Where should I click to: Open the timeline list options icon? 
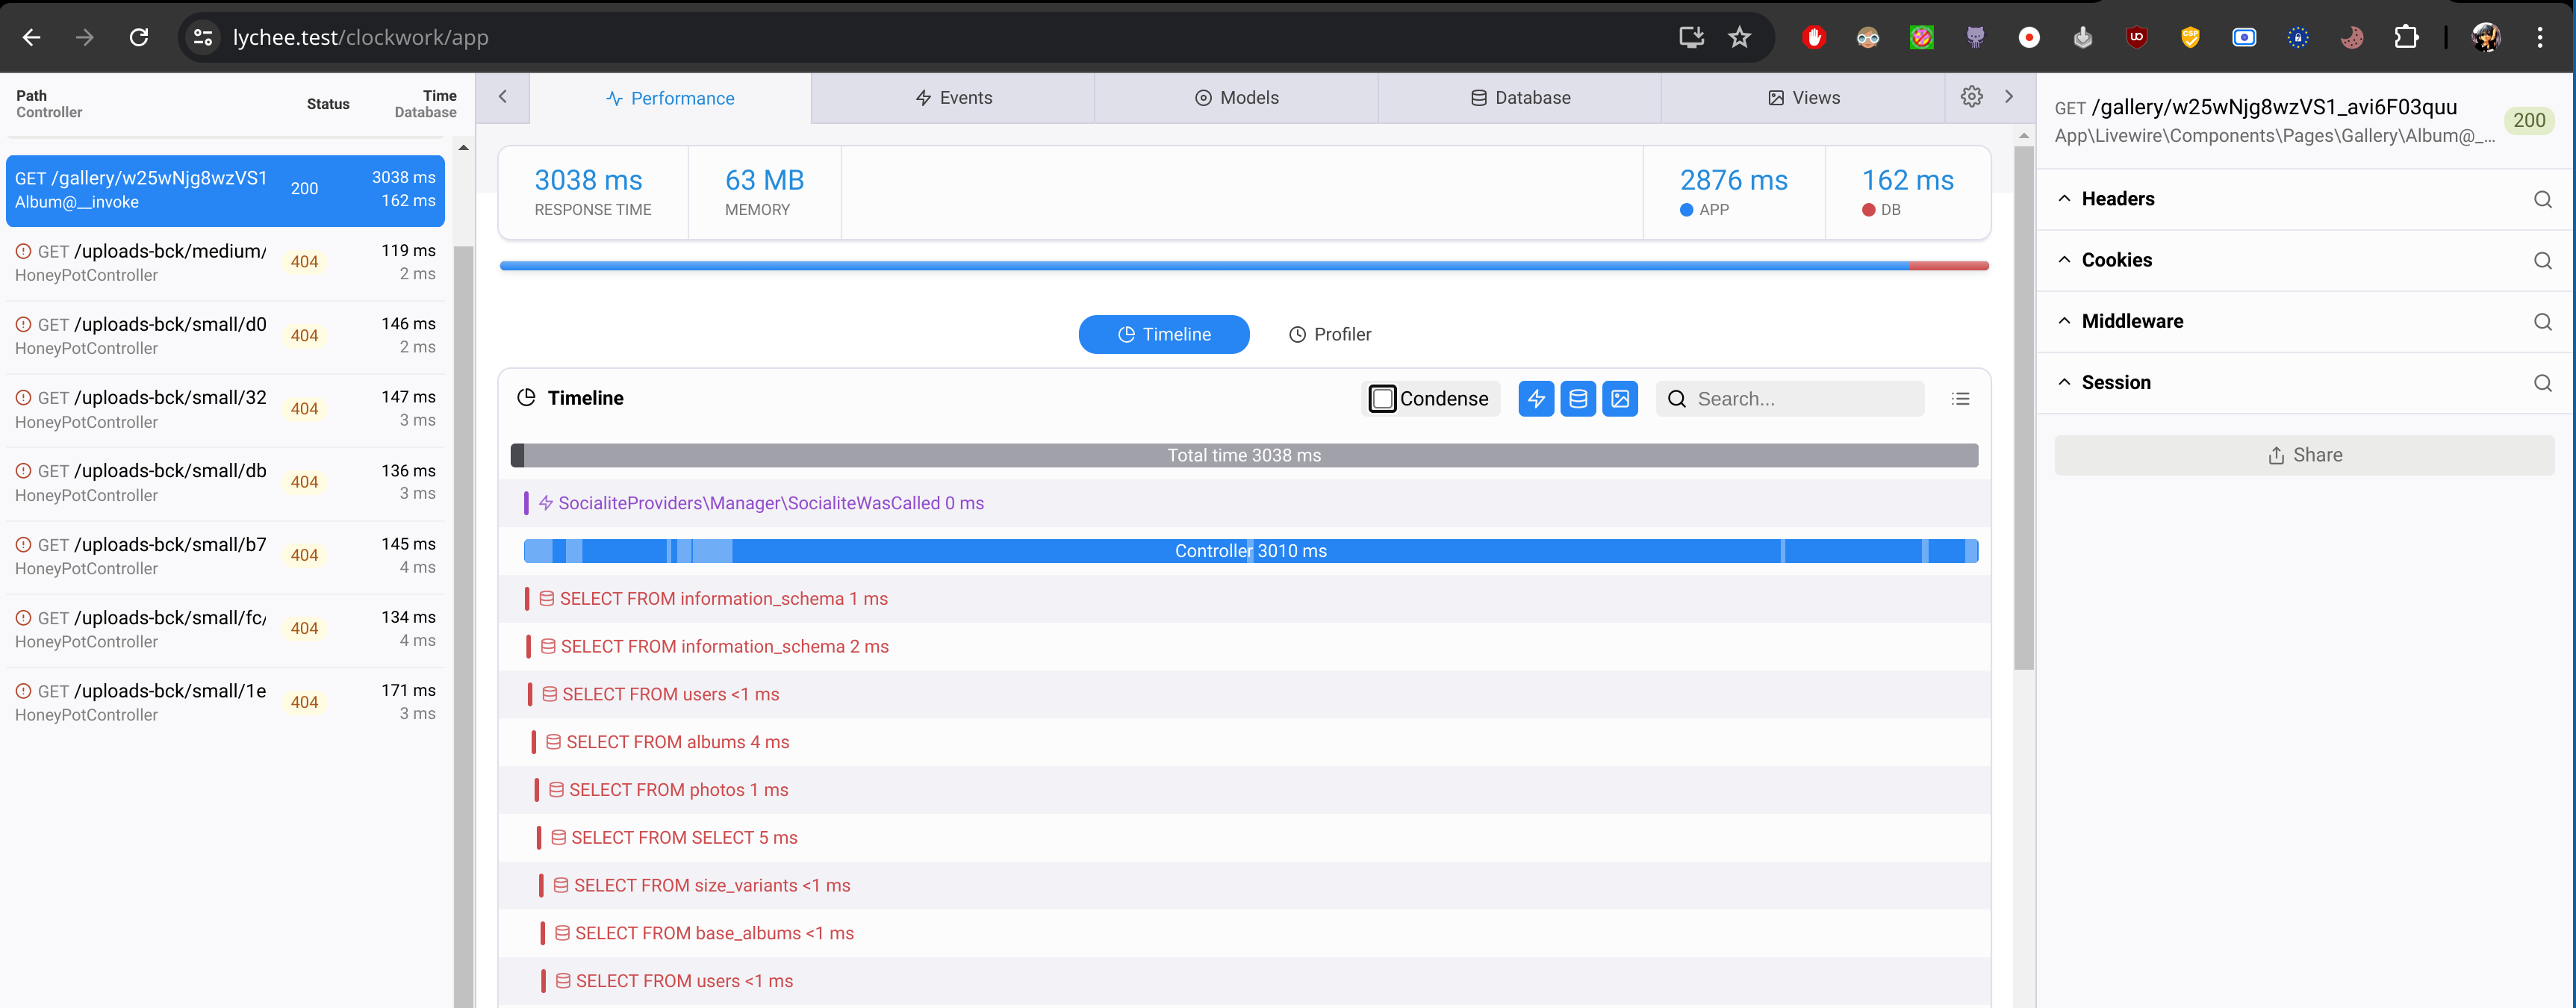pos(1960,399)
